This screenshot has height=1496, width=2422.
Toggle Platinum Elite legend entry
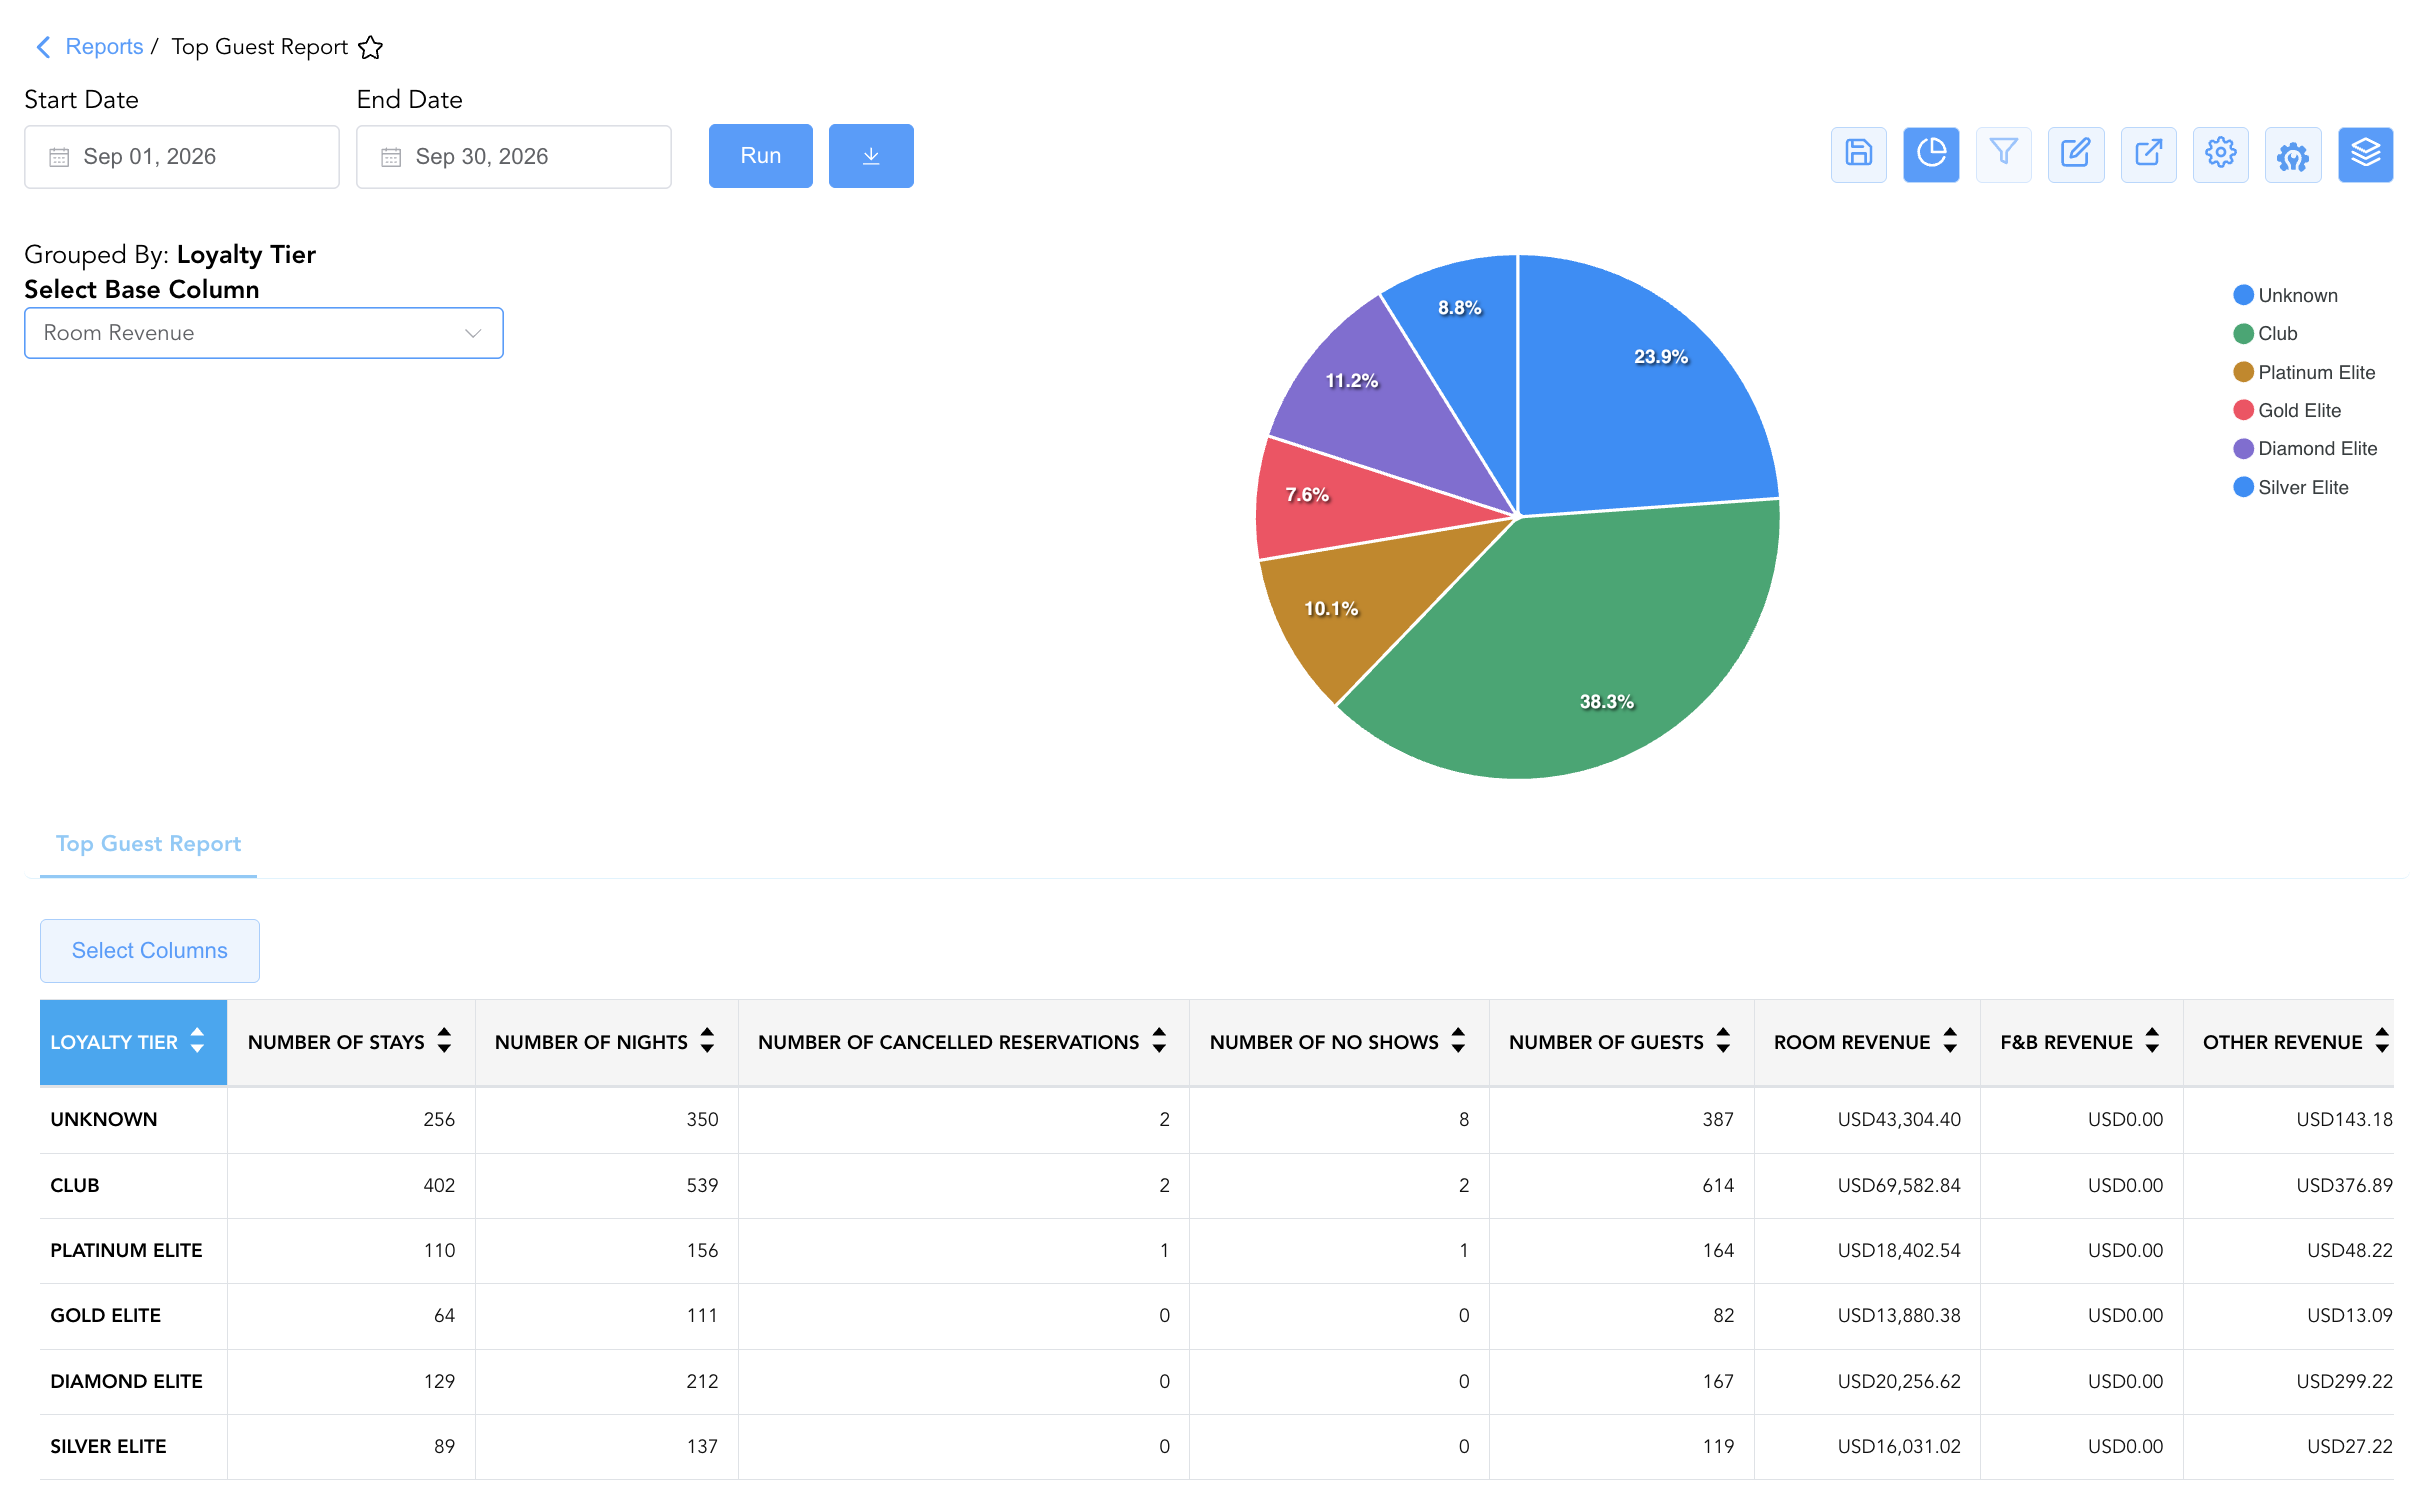point(2304,372)
